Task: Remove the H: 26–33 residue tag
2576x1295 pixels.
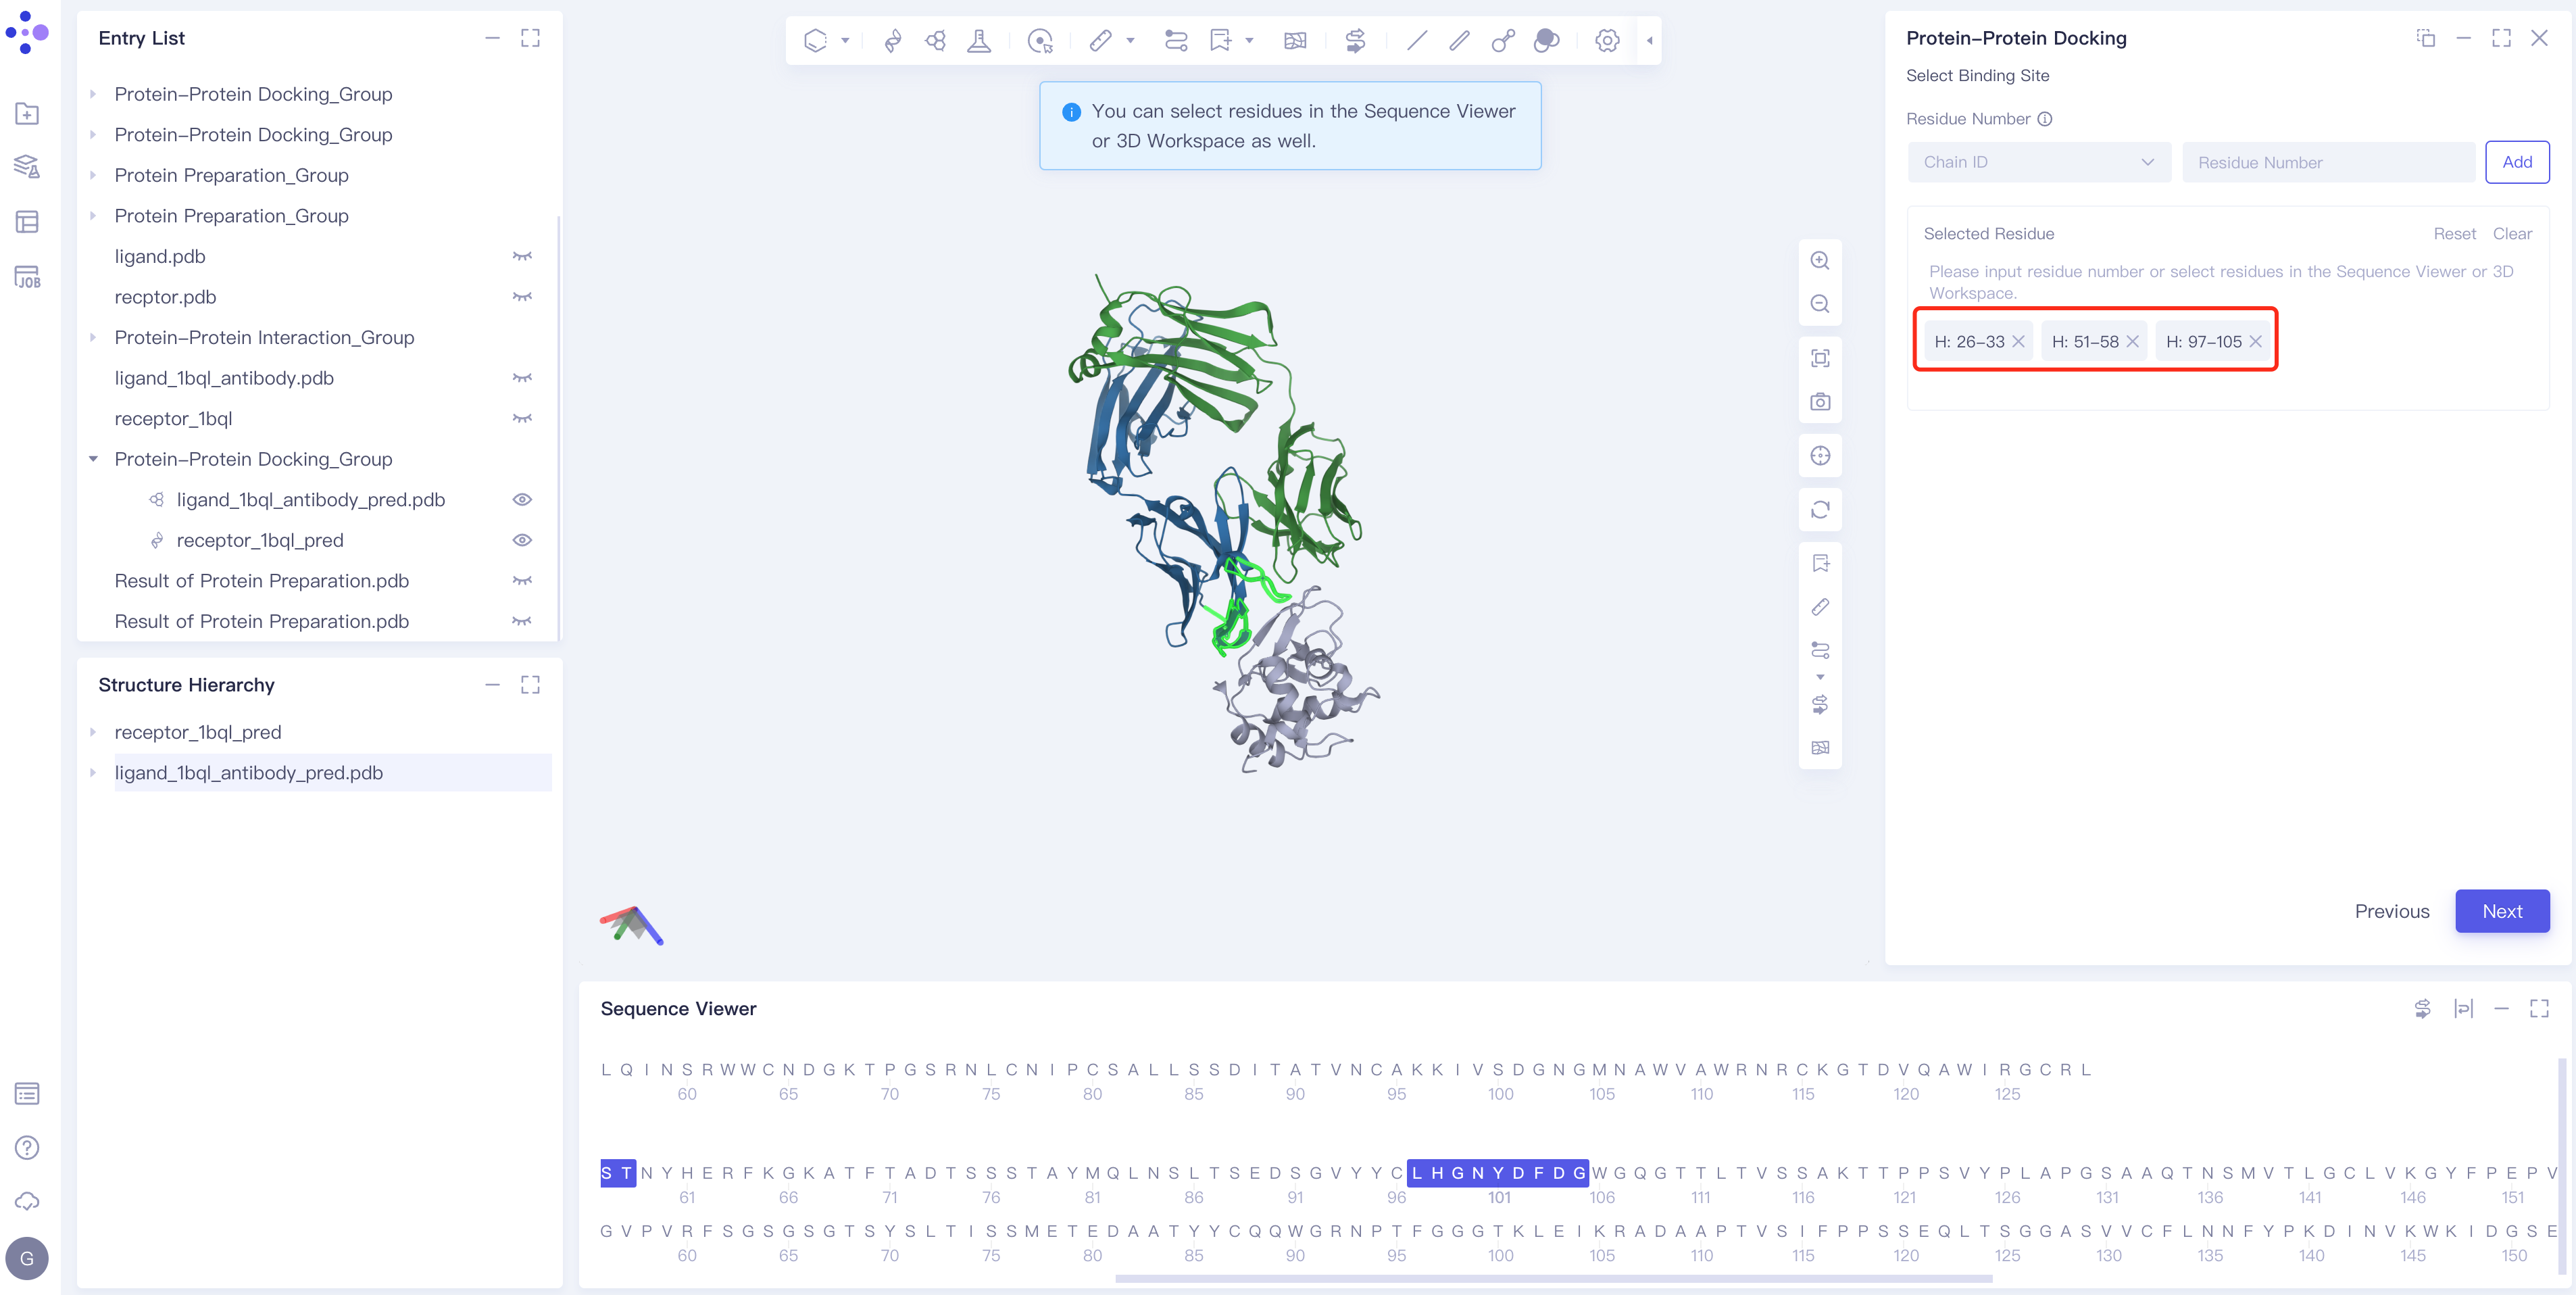Action: click(2019, 342)
